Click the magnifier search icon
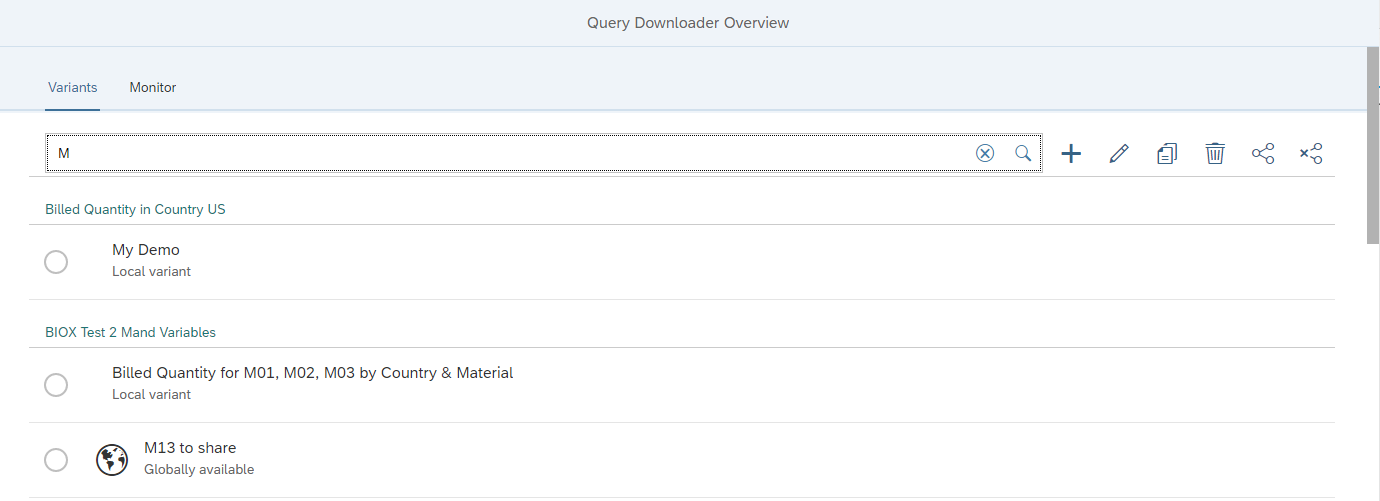1380x501 pixels. (x=1023, y=153)
